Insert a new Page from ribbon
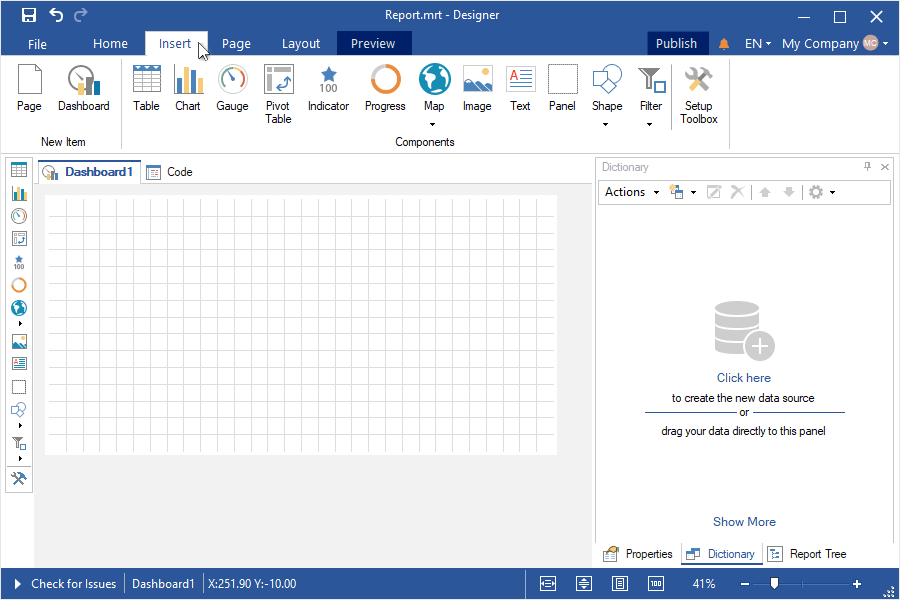 pos(29,88)
